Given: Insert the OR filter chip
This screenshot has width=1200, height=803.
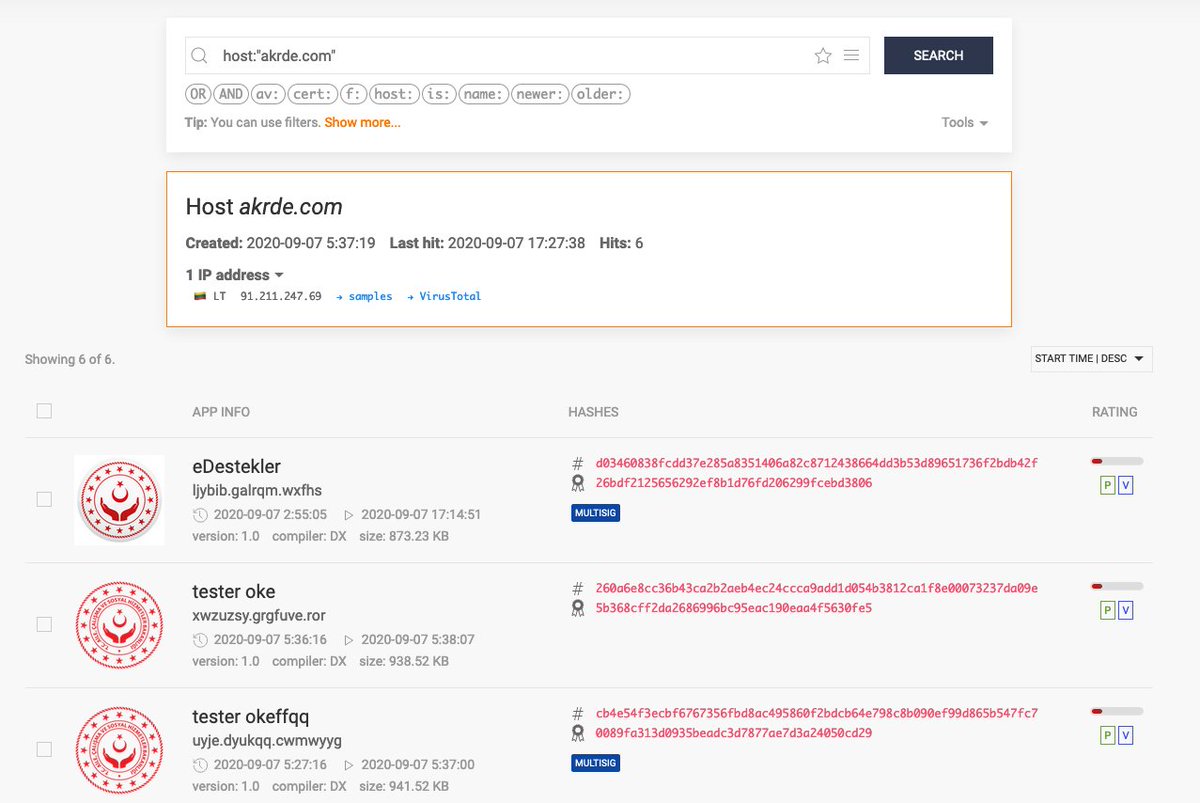Looking at the screenshot, I should tap(199, 94).
